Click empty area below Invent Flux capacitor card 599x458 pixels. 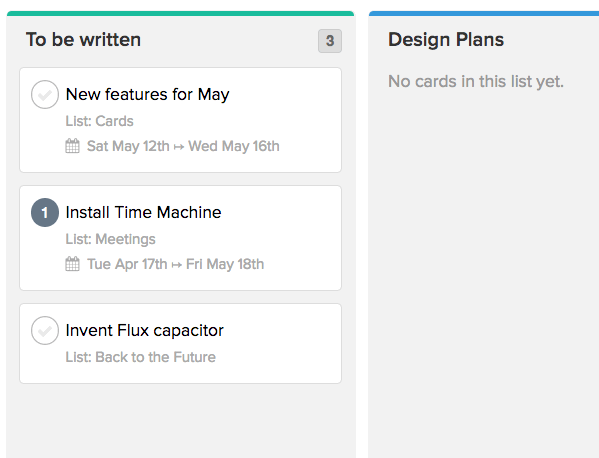(x=180, y=420)
